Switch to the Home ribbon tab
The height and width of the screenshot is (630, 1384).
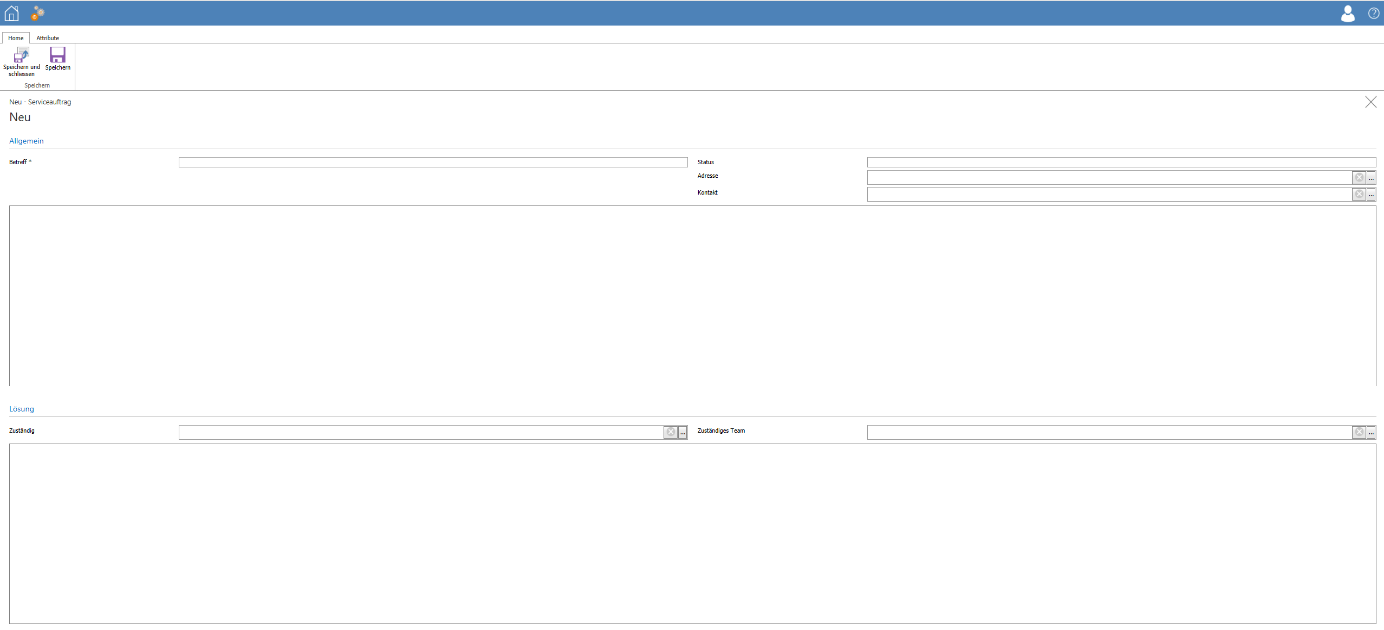[16, 37]
